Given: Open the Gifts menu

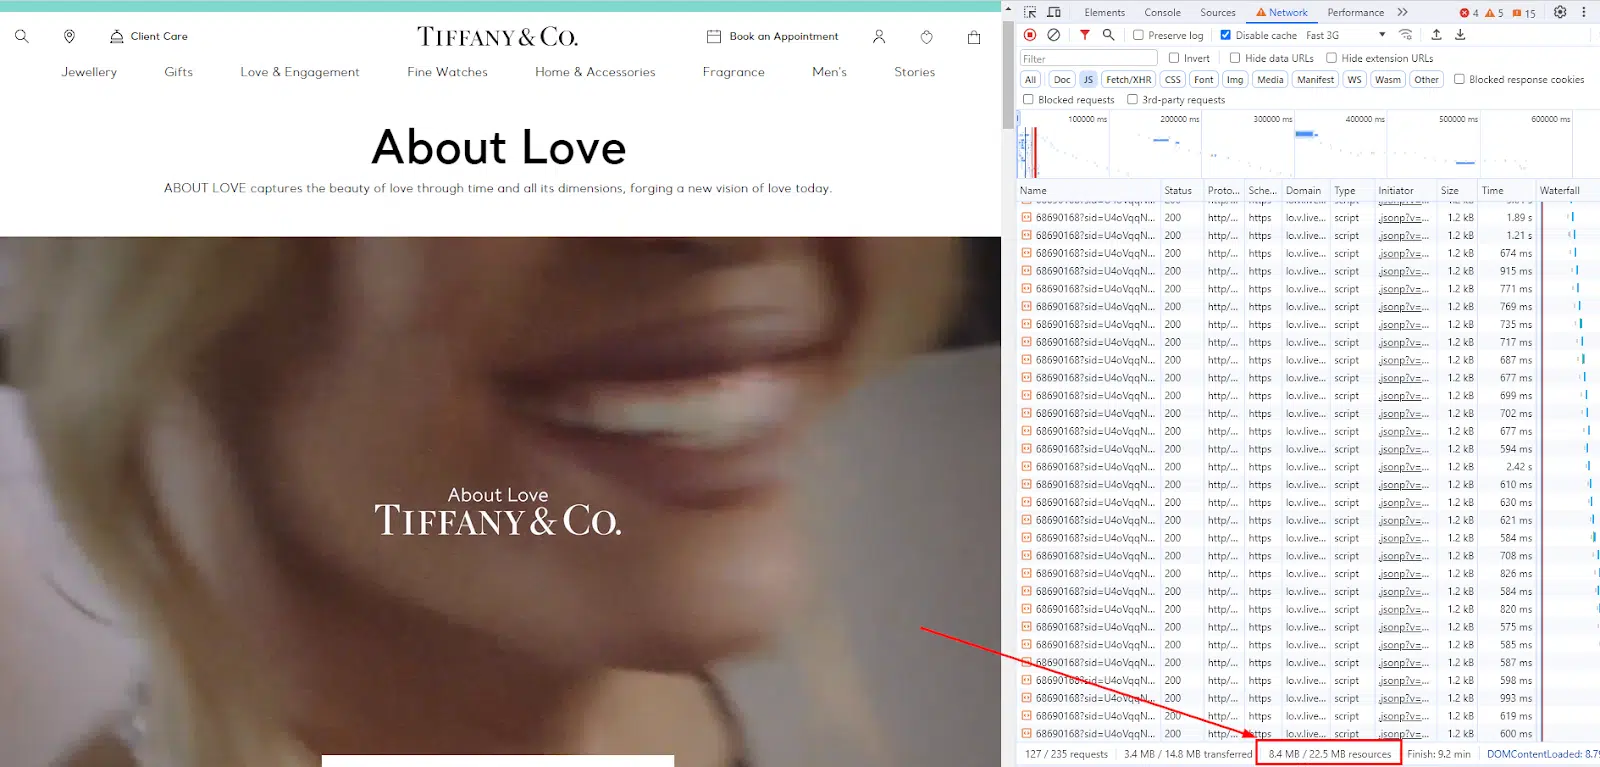Looking at the screenshot, I should click(x=179, y=72).
